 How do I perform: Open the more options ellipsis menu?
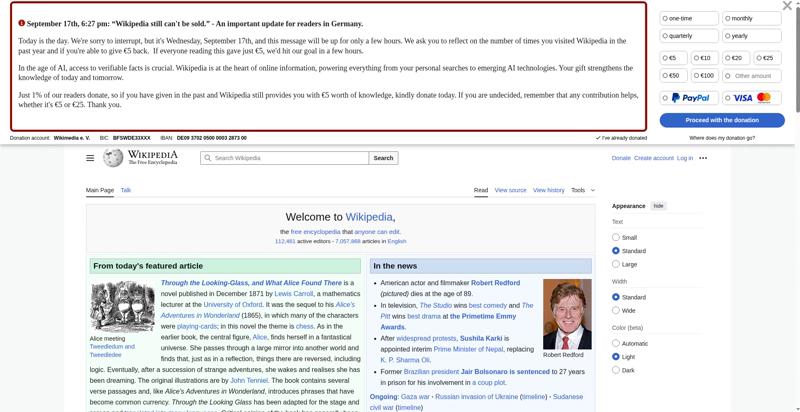[703, 158]
